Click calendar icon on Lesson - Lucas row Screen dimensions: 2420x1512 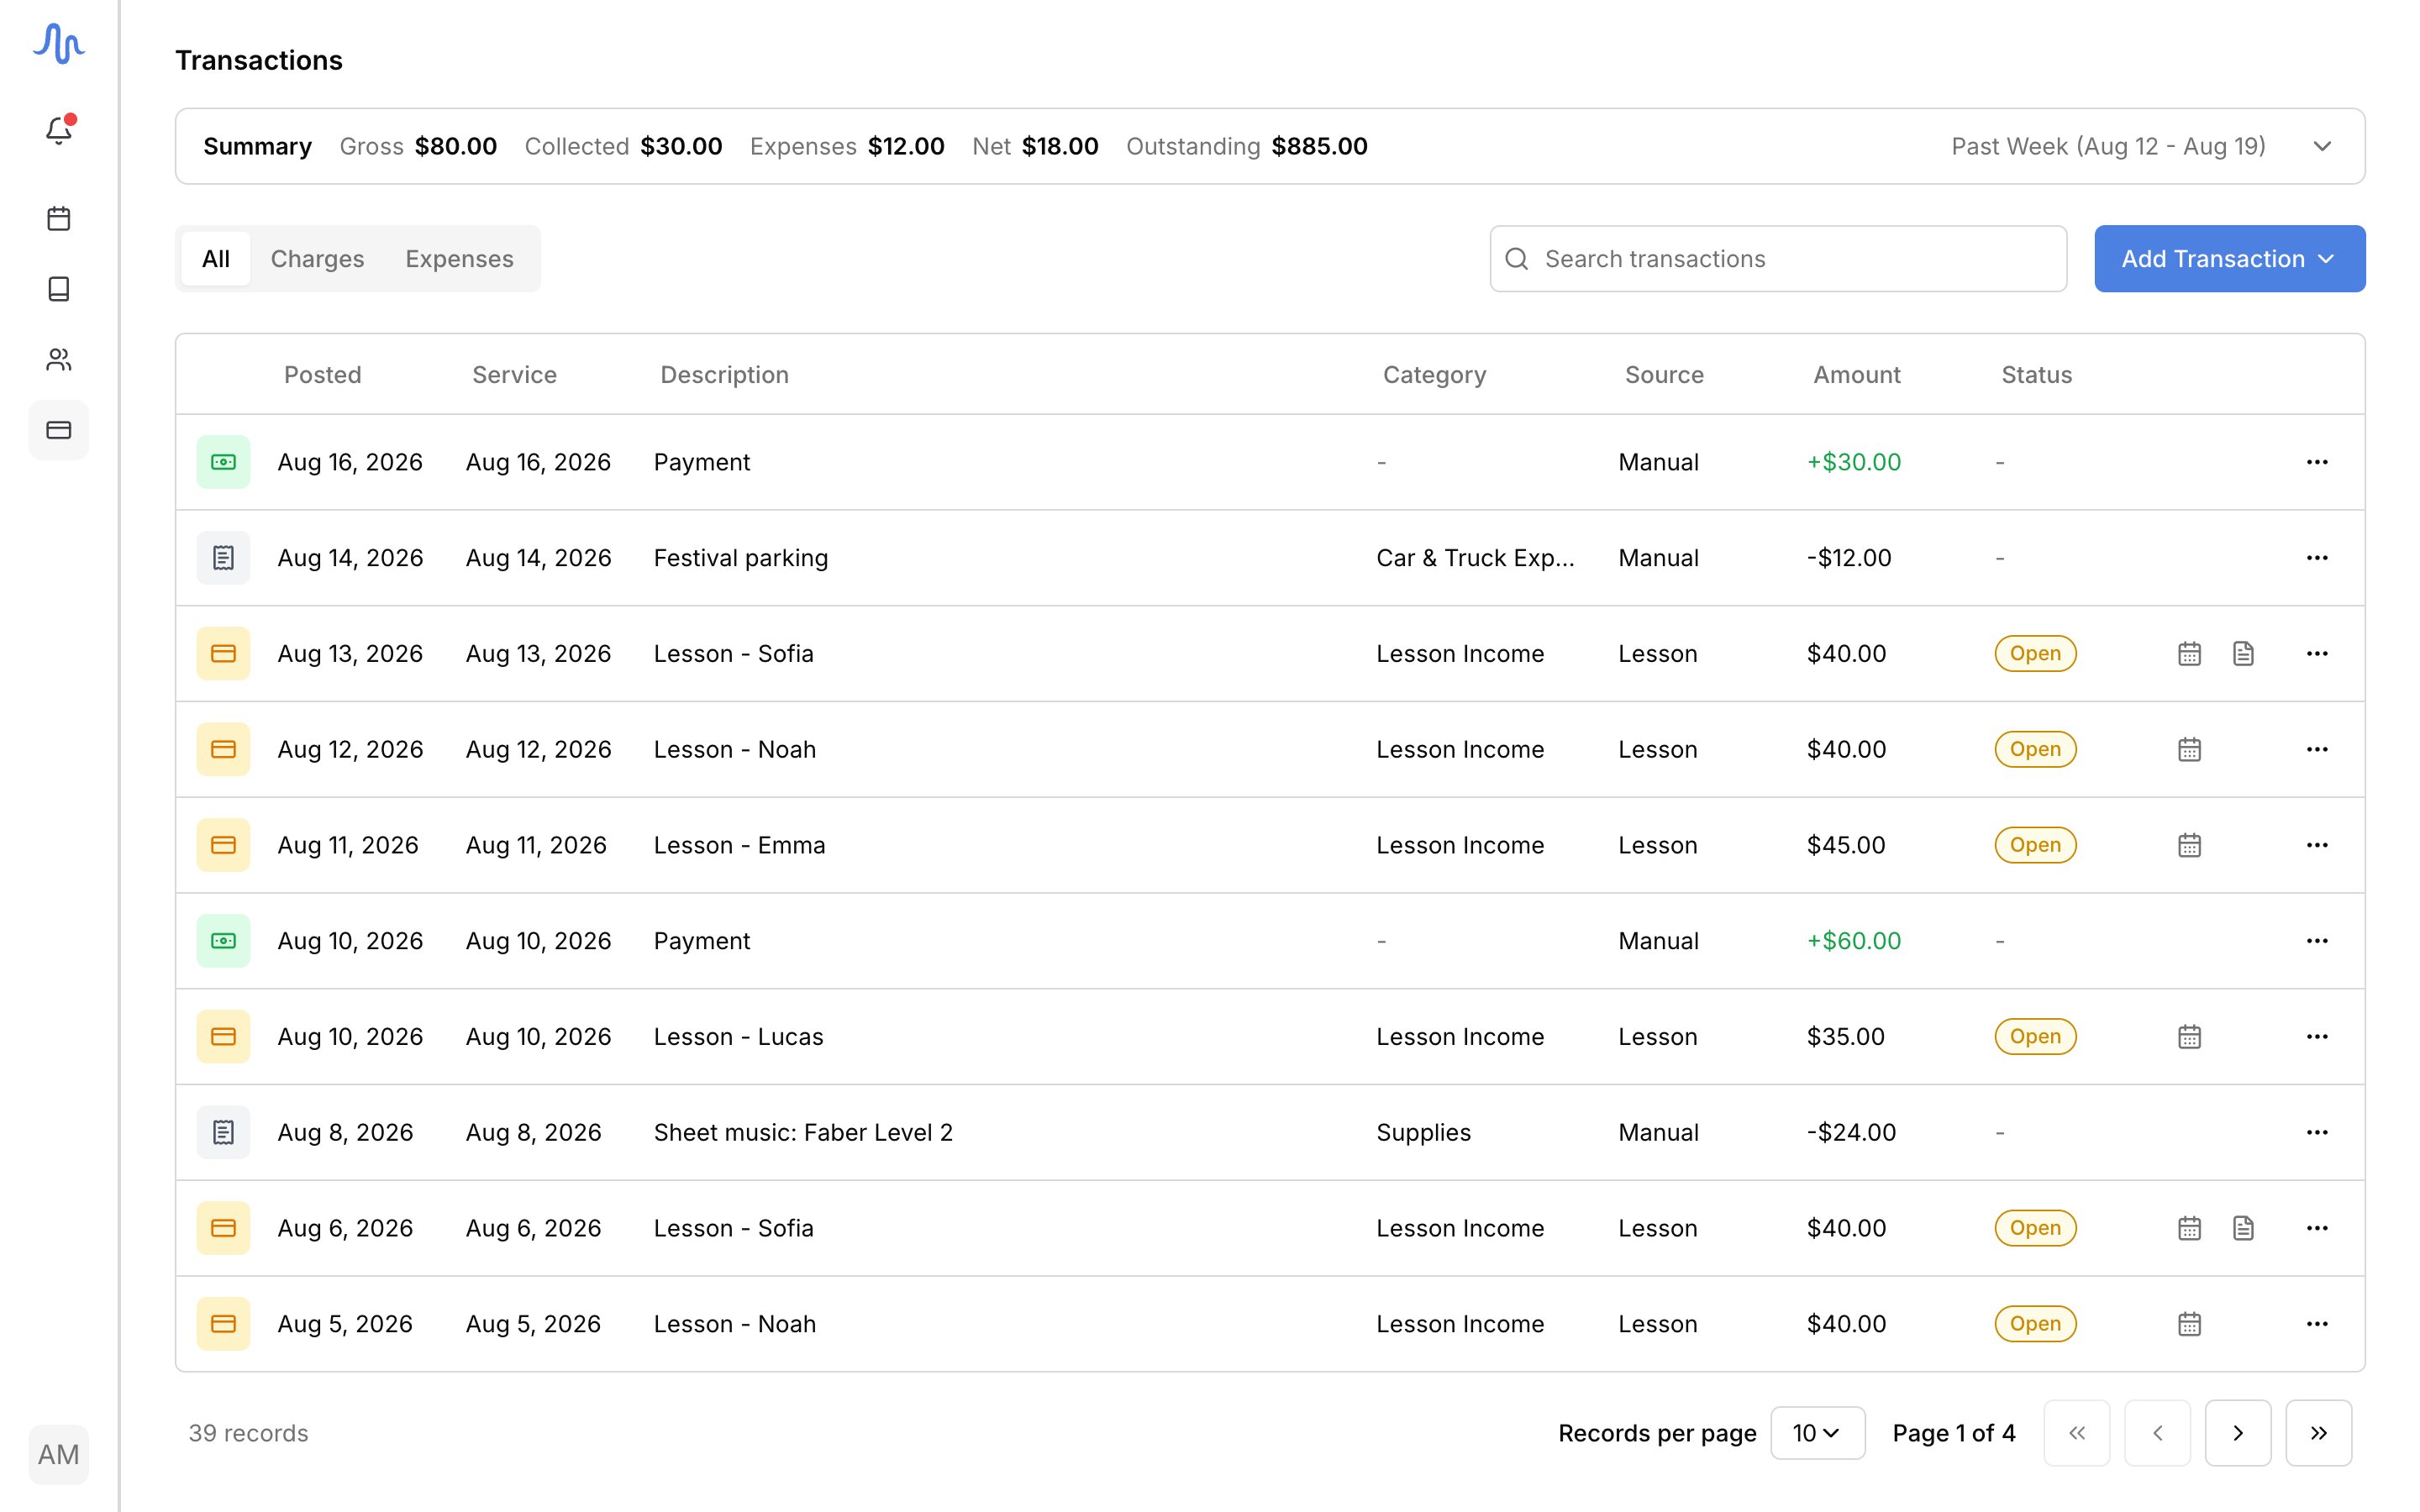pyautogui.click(x=2189, y=1036)
